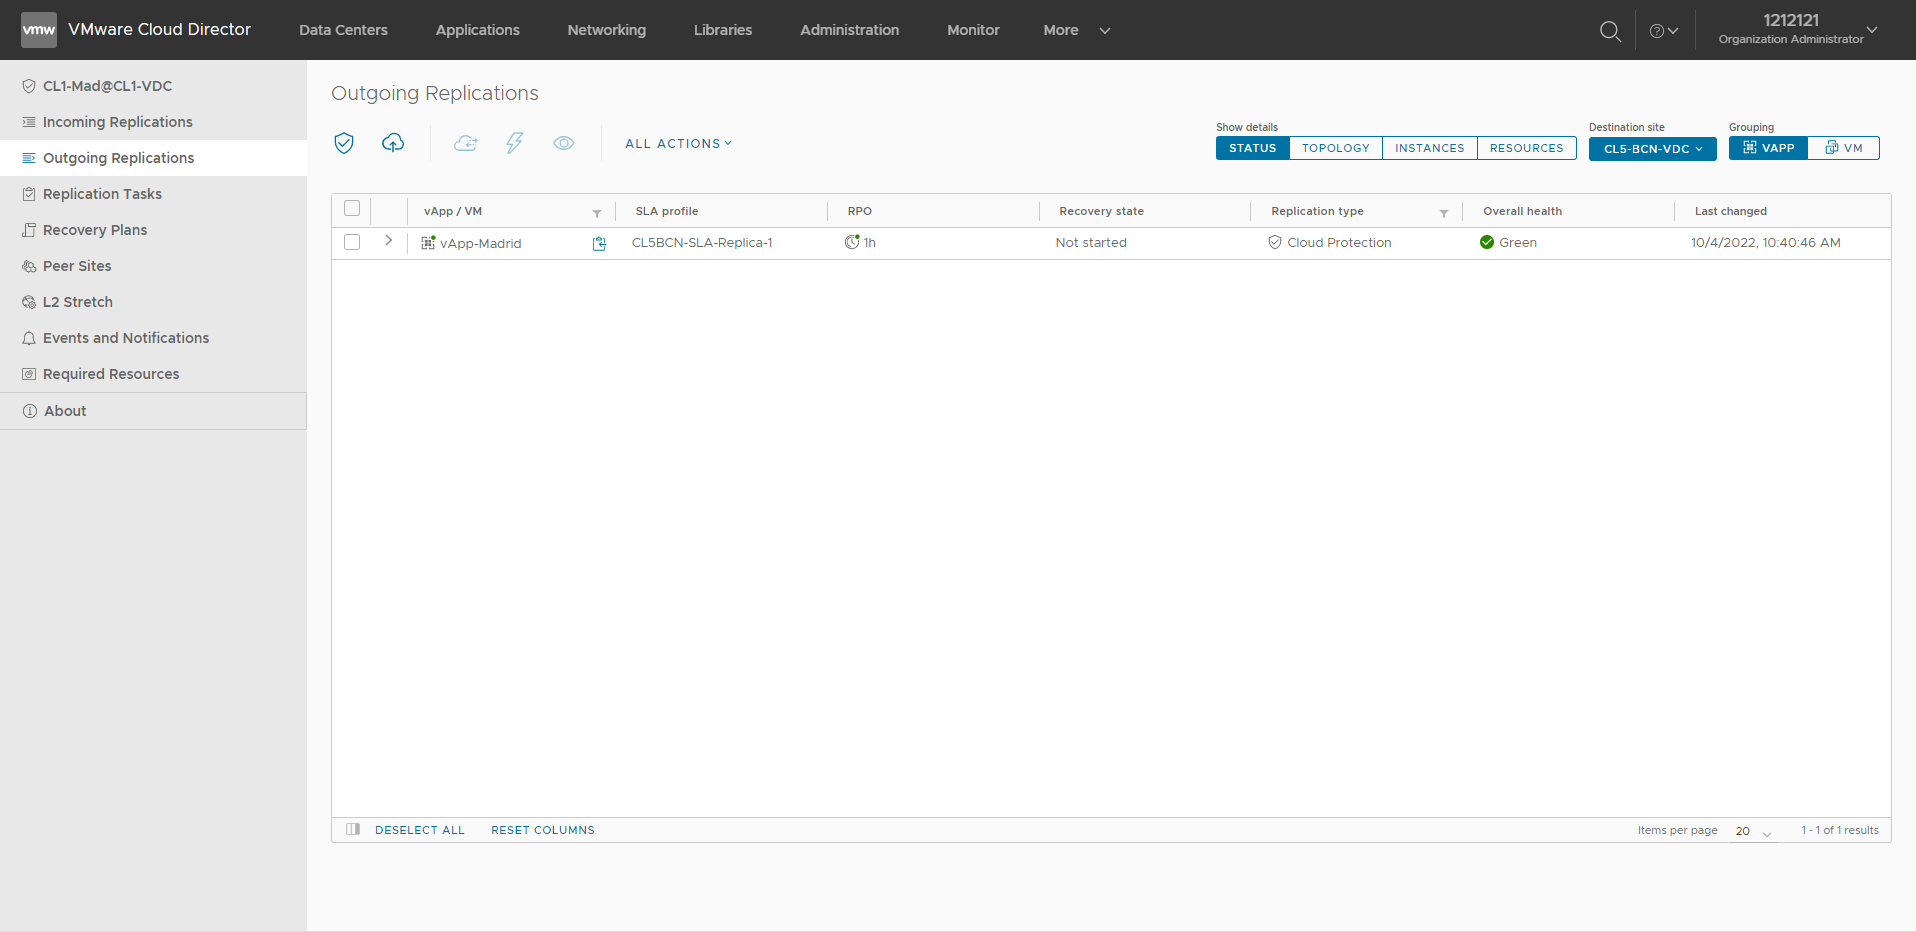
Task: Sort by SLA profile column header
Action: coord(667,211)
